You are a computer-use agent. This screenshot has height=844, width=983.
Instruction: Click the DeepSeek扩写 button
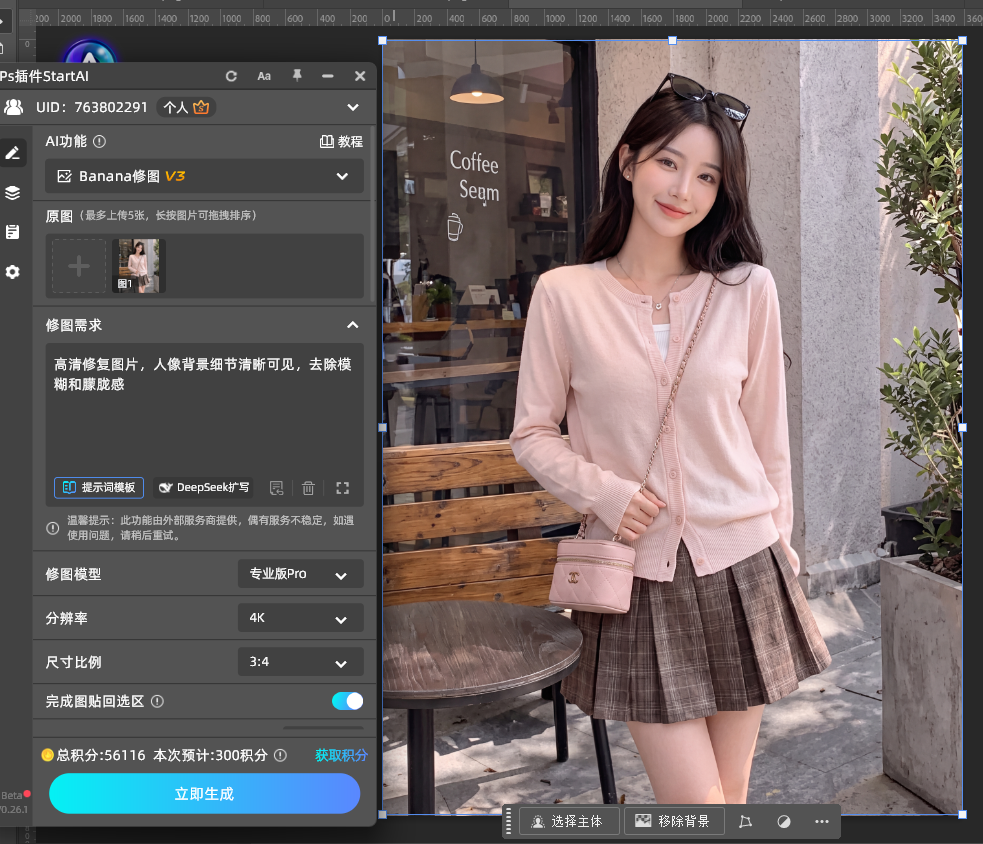(x=204, y=487)
